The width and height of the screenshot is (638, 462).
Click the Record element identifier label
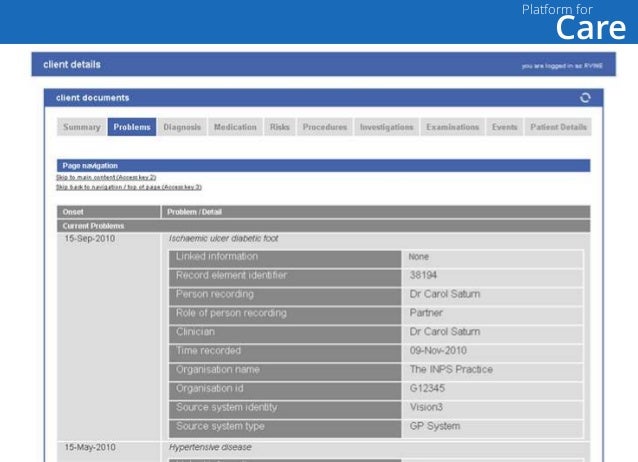coord(231,275)
